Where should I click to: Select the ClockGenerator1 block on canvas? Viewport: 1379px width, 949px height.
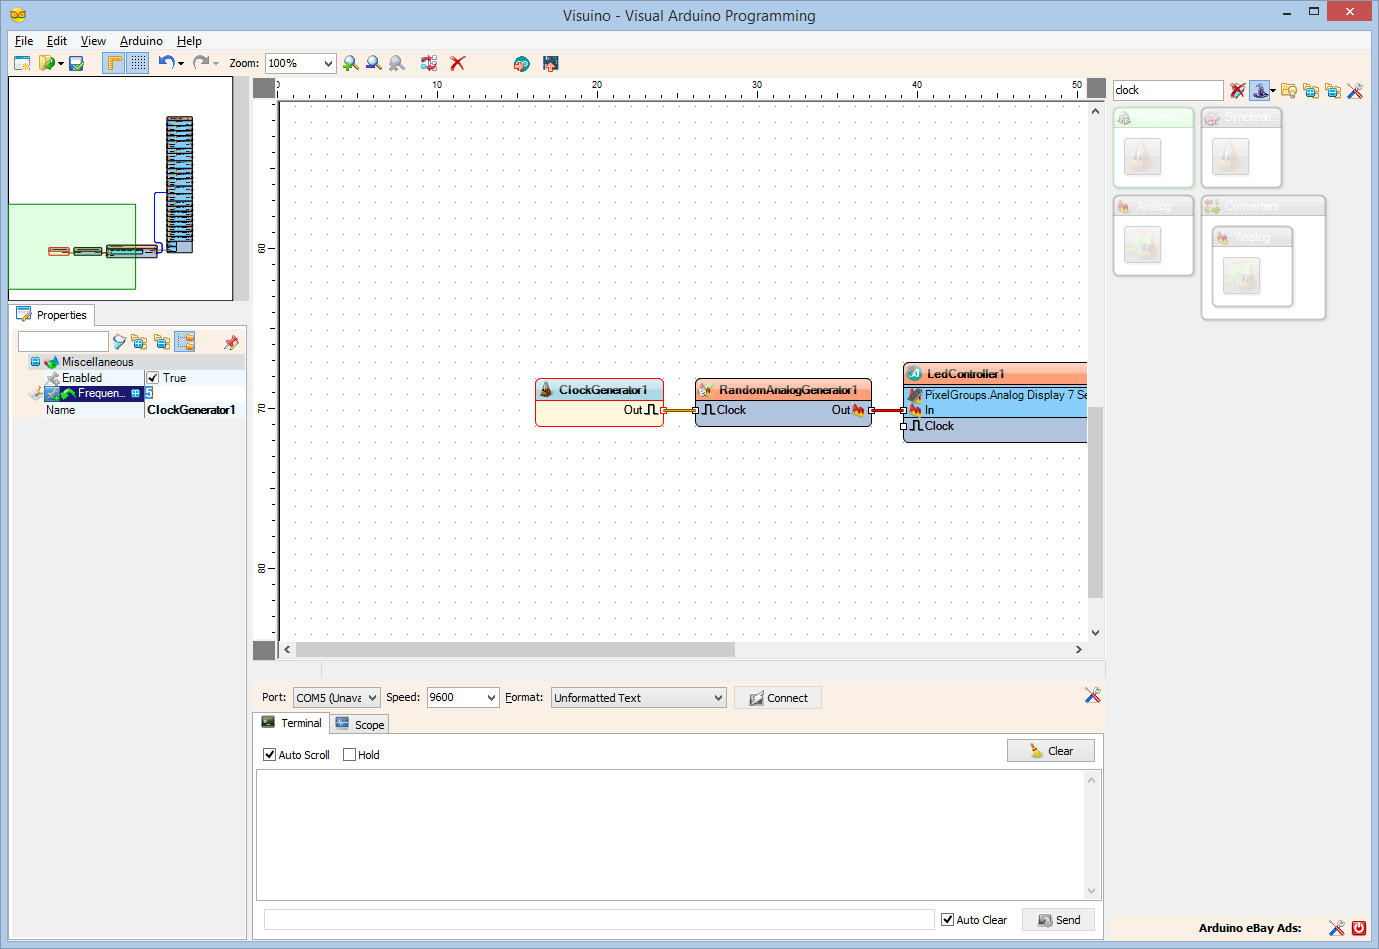point(600,402)
